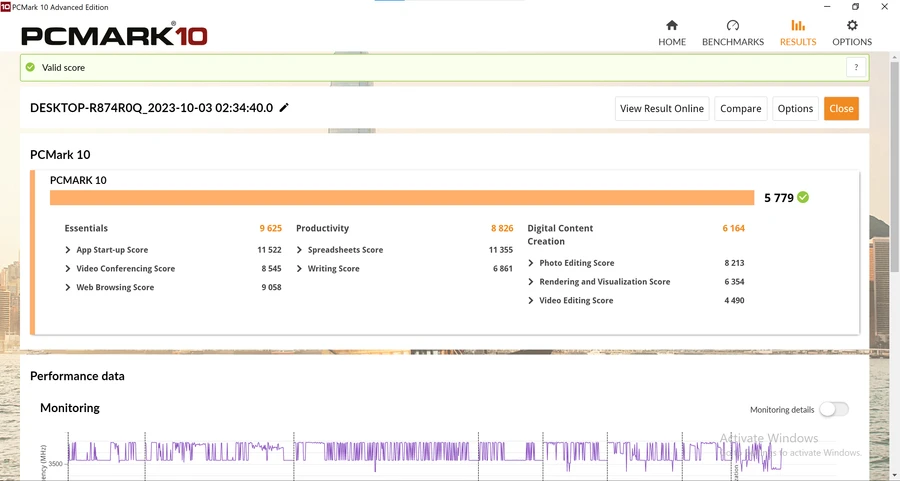Click the Web Browsing value 9 058
The height and width of the screenshot is (481, 900).
[x=271, y=287]
